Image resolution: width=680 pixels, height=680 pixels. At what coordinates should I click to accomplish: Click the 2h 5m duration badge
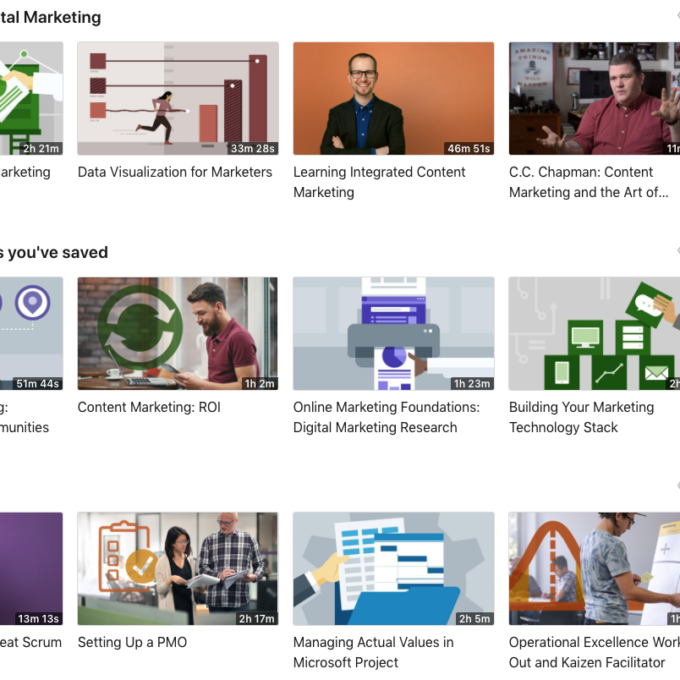[473, 619]
